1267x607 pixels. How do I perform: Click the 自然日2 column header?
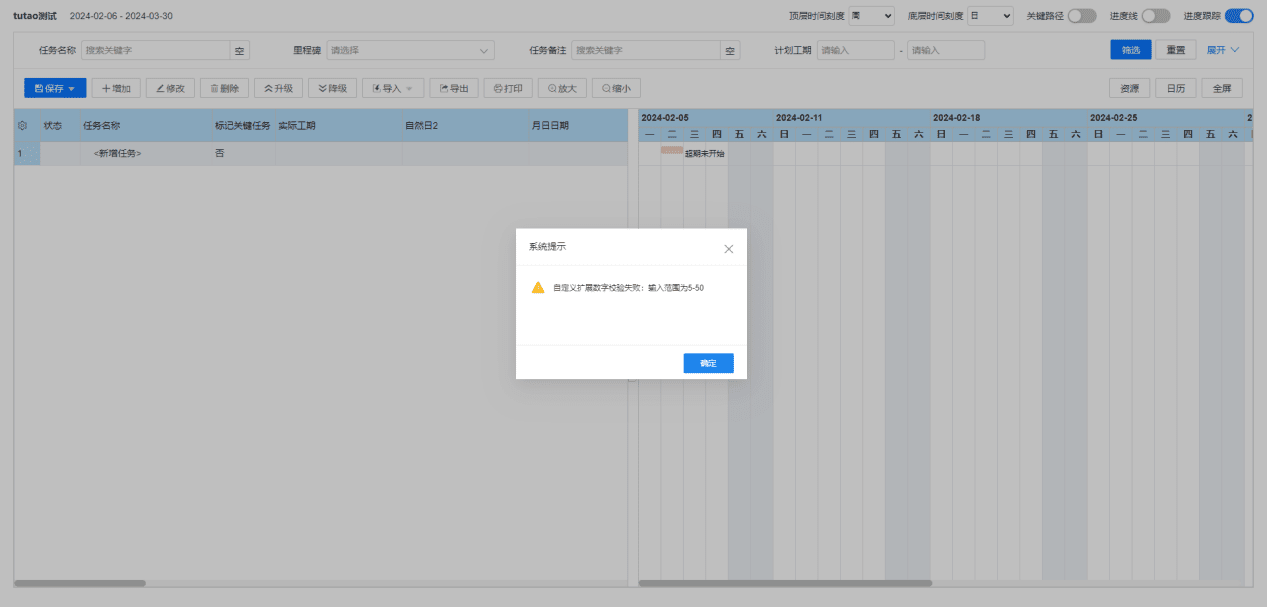tap(421, 126)
